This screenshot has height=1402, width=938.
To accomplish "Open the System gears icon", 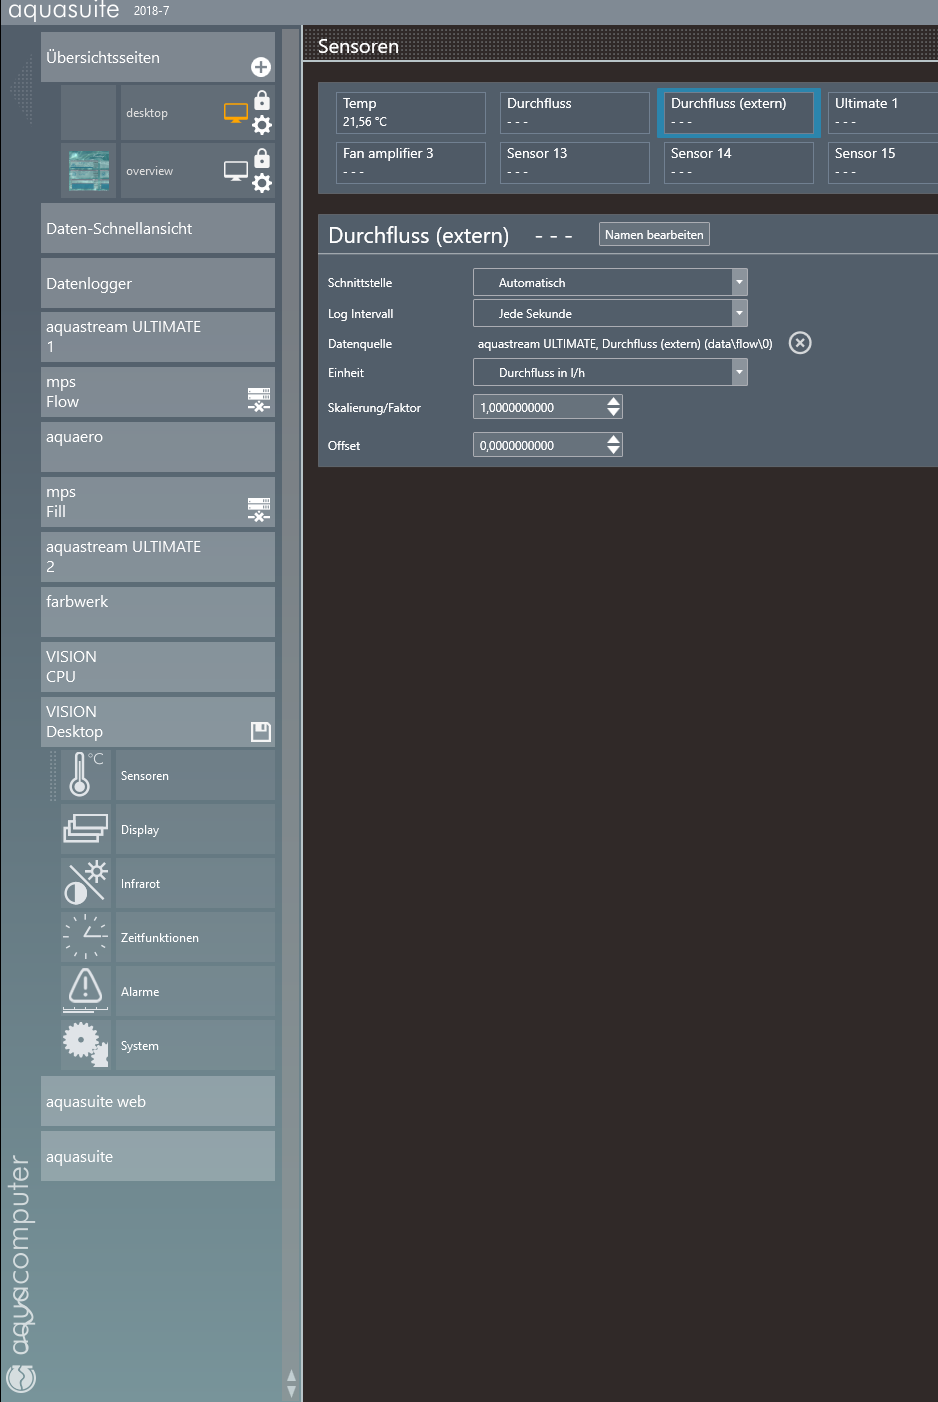I will 86,1045.
